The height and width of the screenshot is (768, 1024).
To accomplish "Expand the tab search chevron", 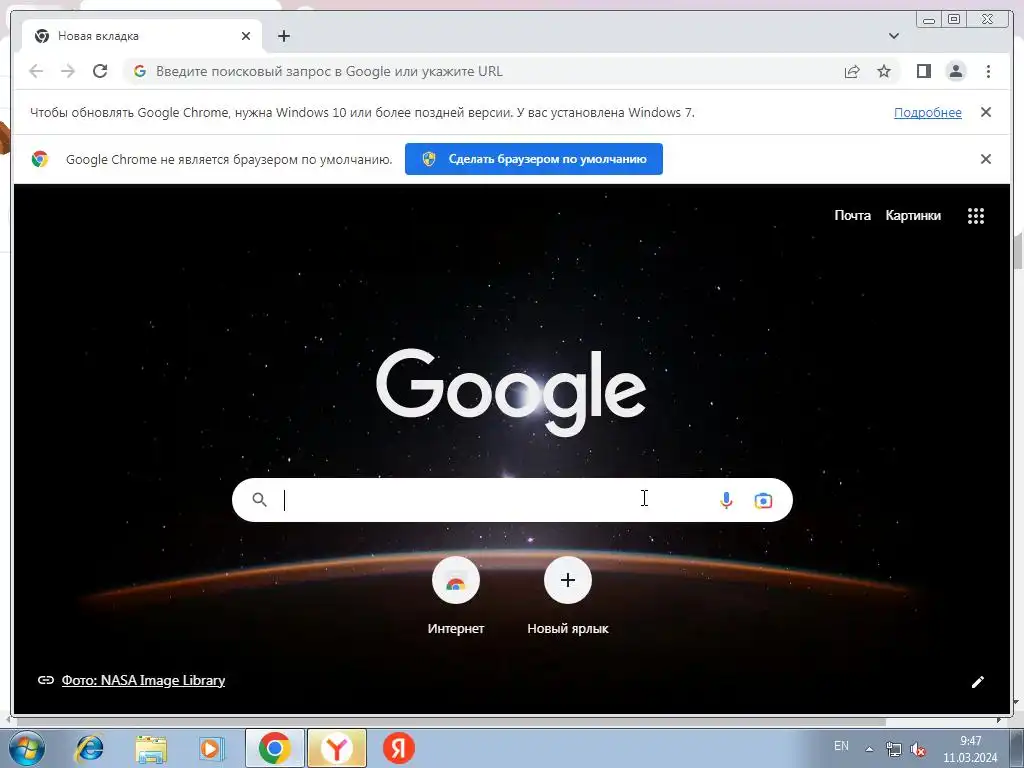I will click(x=894, y=36).
